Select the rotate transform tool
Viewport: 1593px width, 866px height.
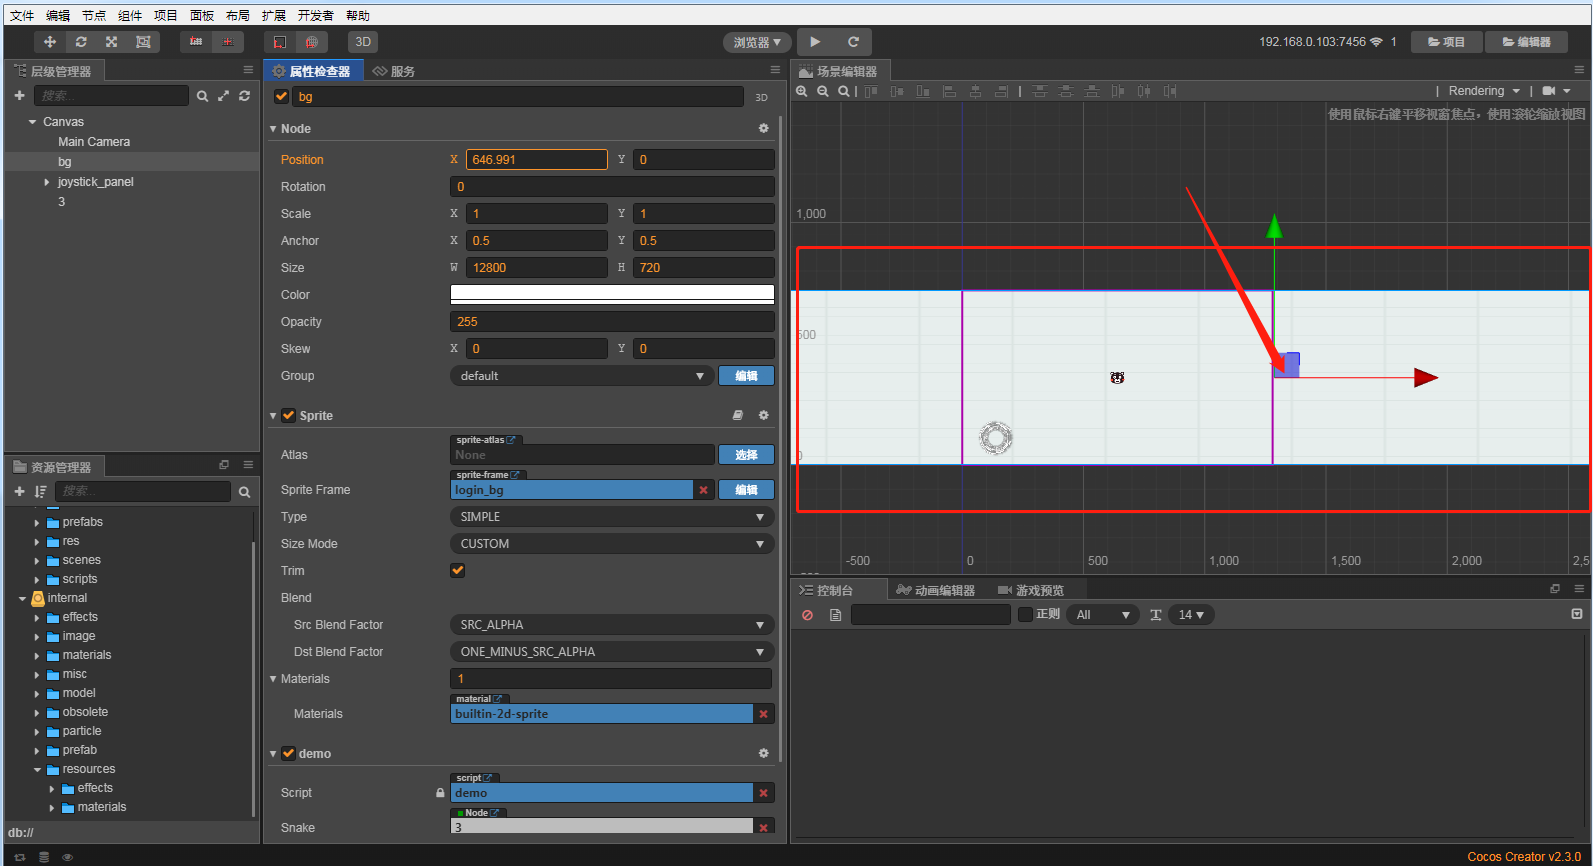click(x=81, y=42)
